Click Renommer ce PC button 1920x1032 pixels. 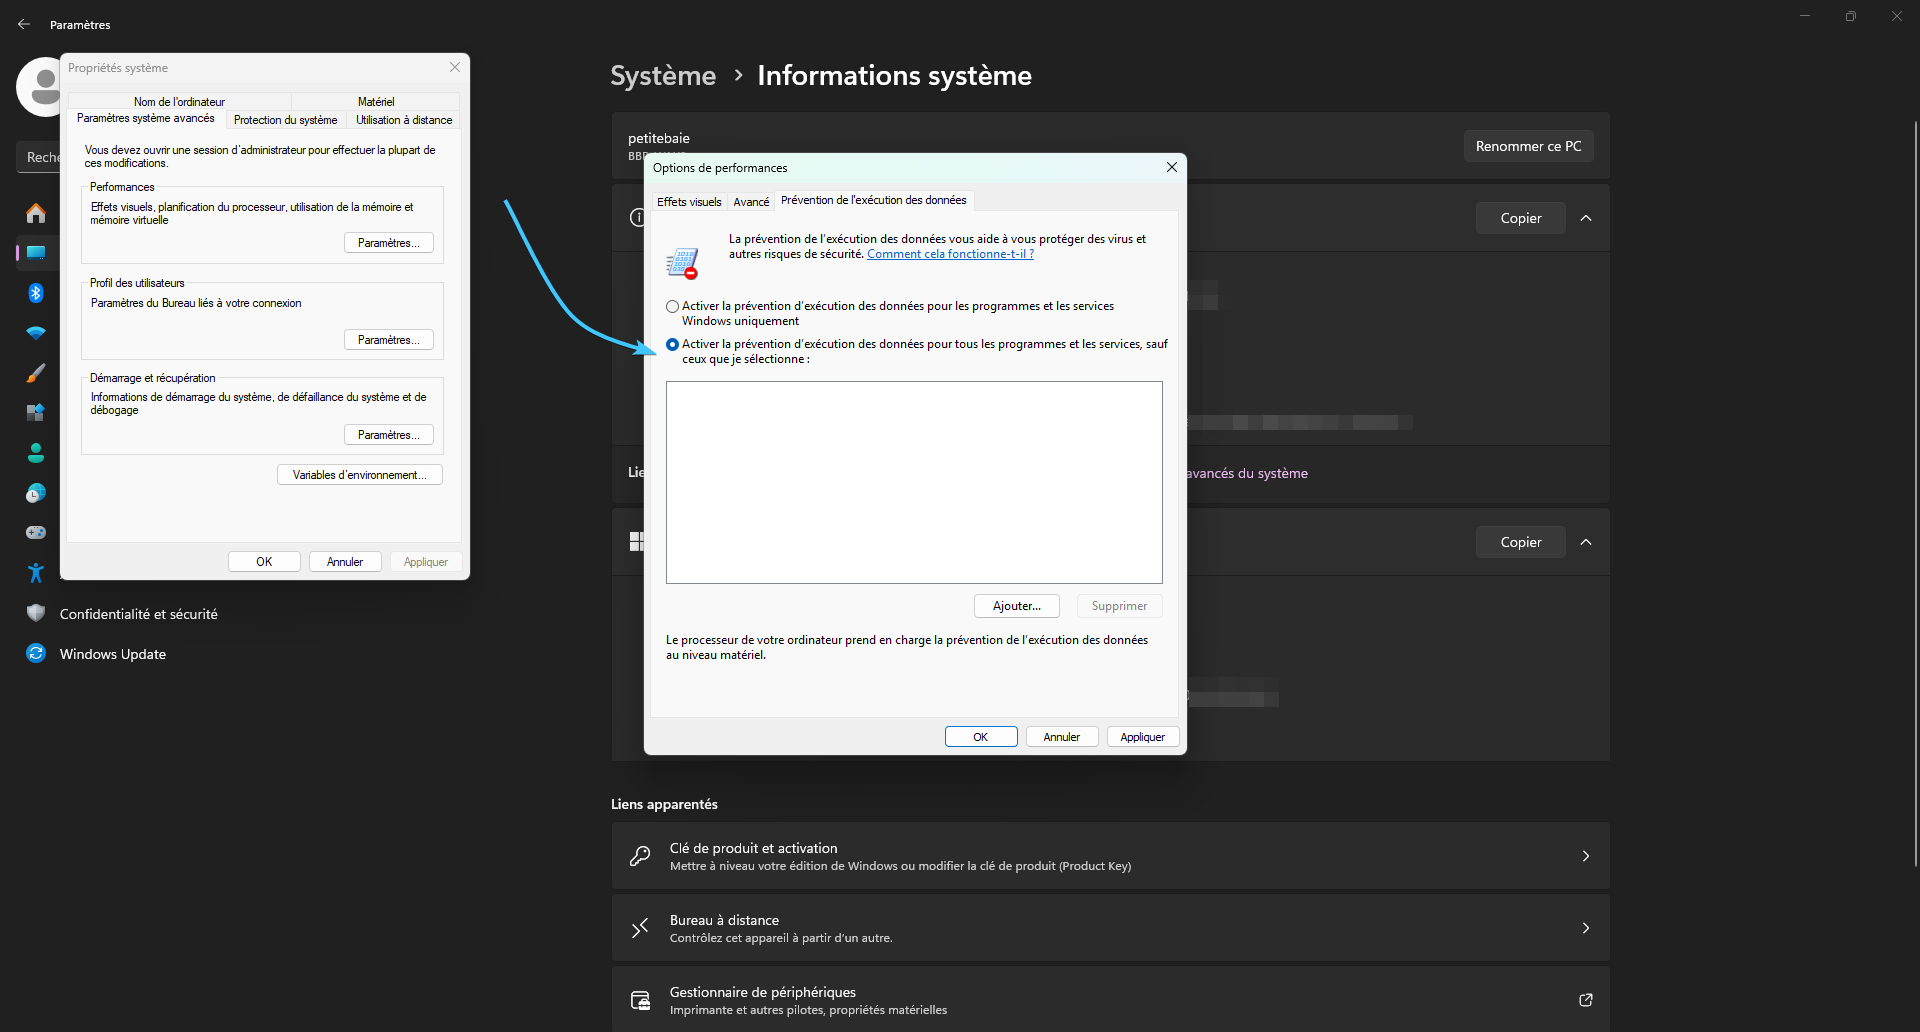point(1529,146)
